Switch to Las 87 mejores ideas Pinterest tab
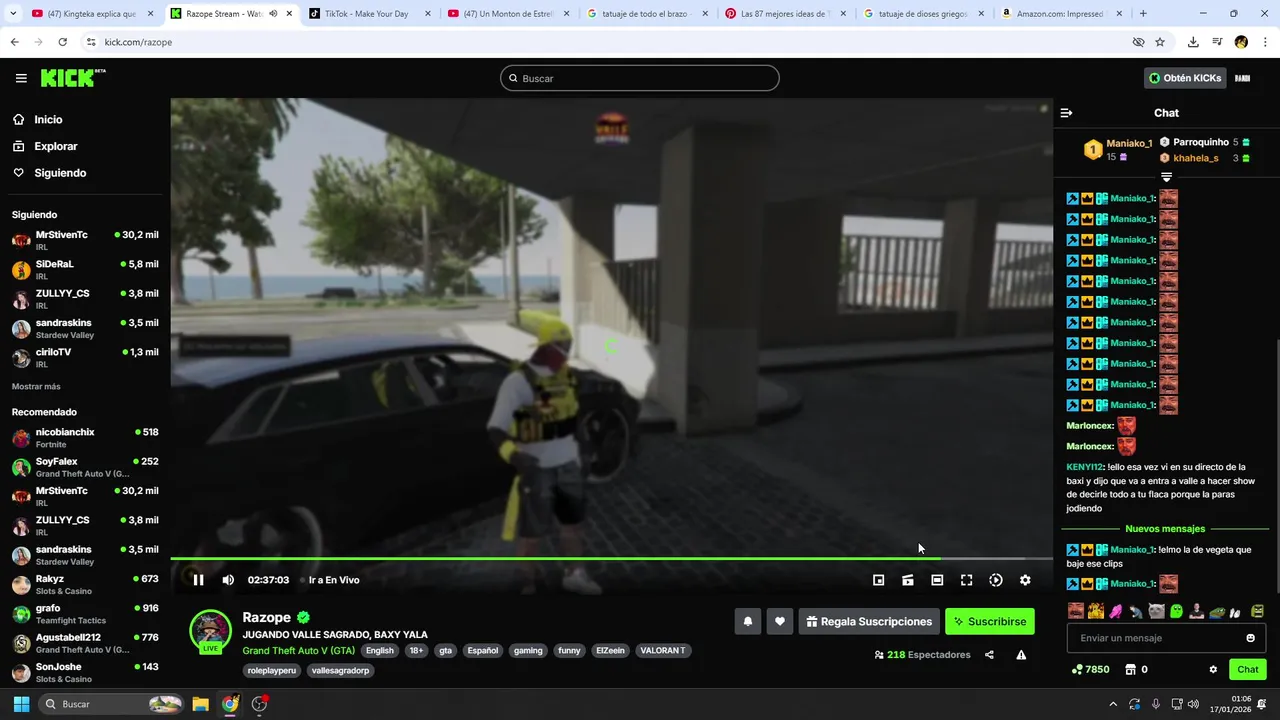1280x720 pixels. click(x=785, y=14)
